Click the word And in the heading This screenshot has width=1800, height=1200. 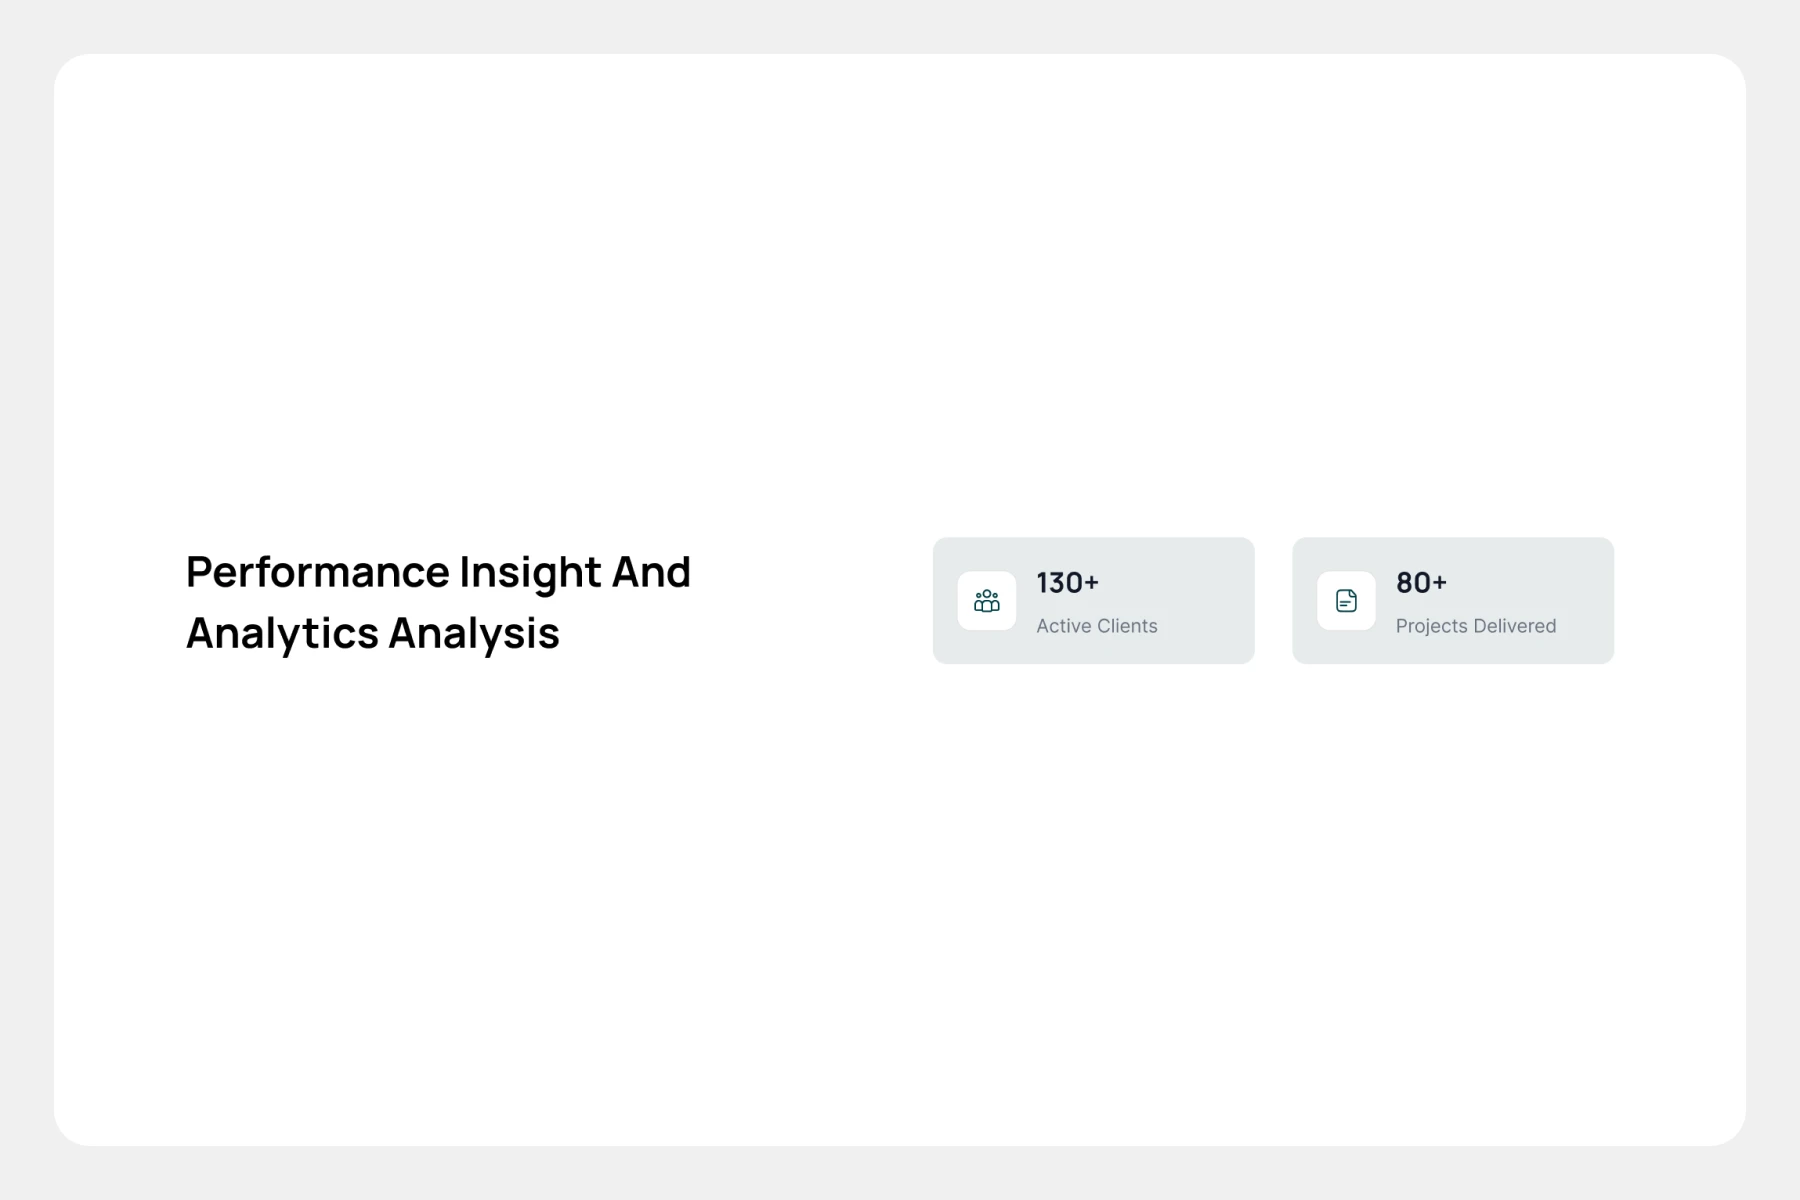(651, 573)
